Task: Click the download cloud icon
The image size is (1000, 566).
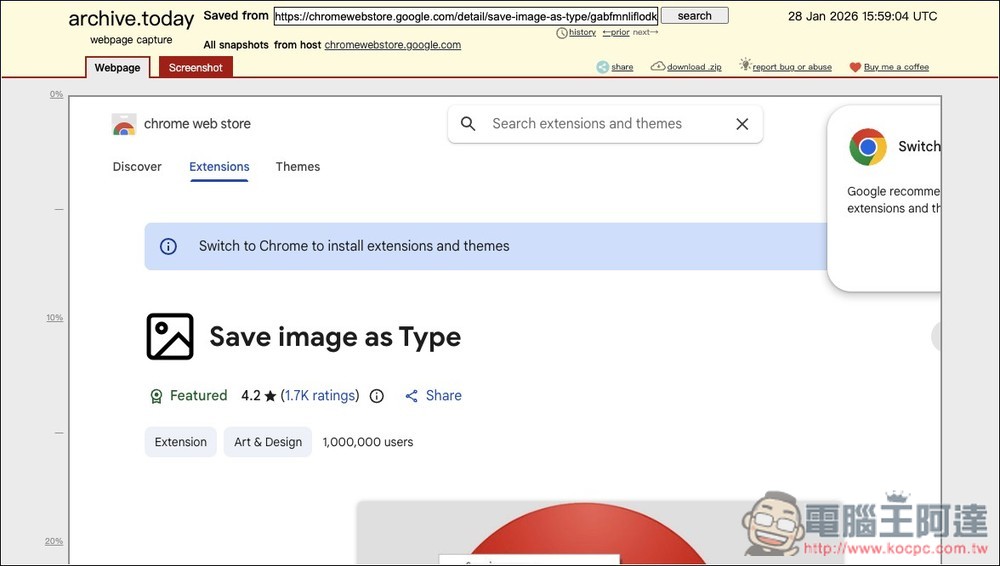Action: (x=658, y=66)
